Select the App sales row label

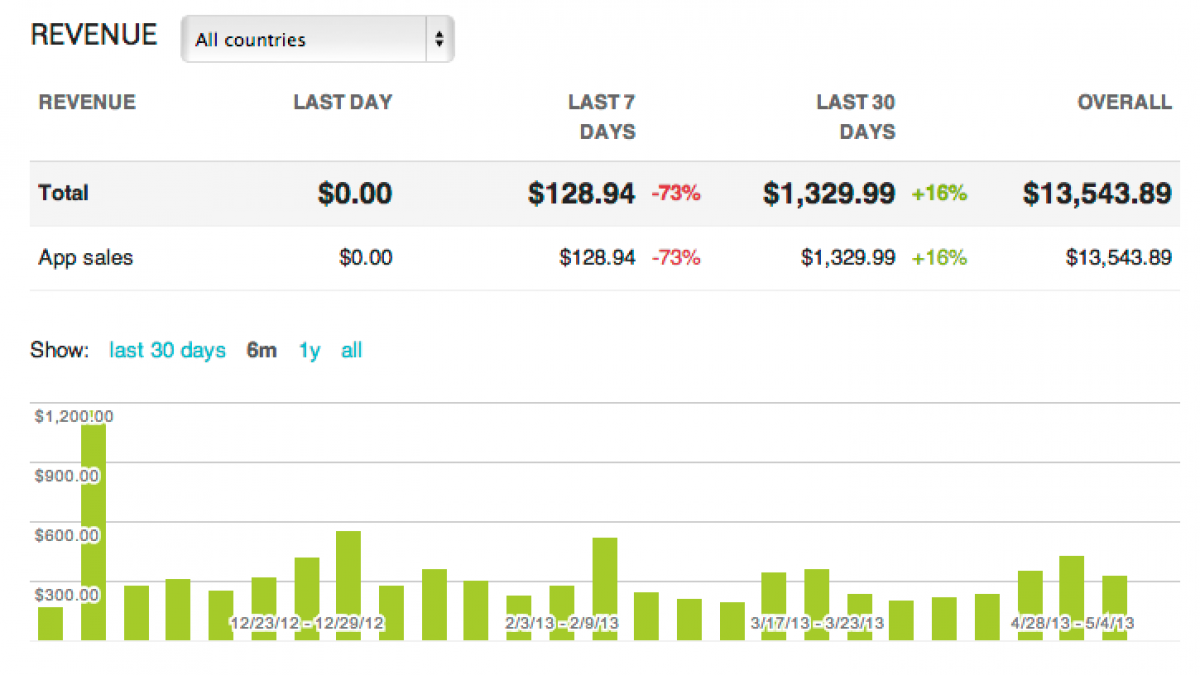coord(86,258)
